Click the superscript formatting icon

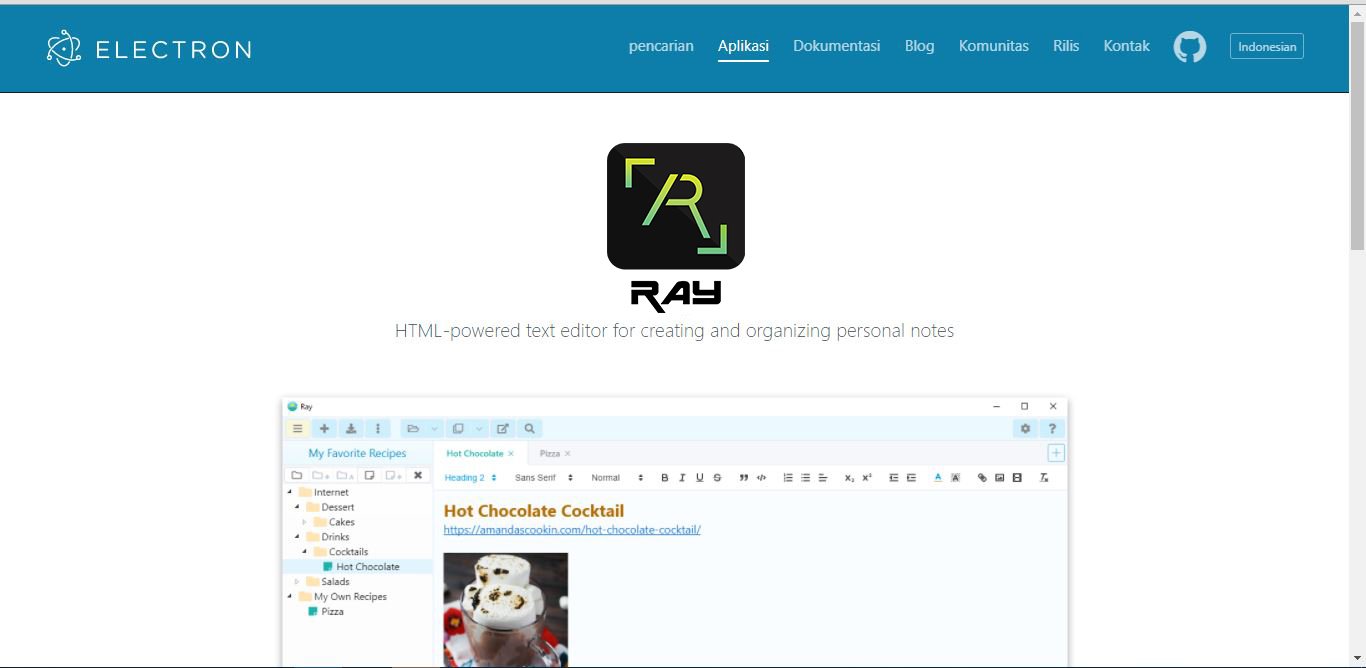[867, 478]
